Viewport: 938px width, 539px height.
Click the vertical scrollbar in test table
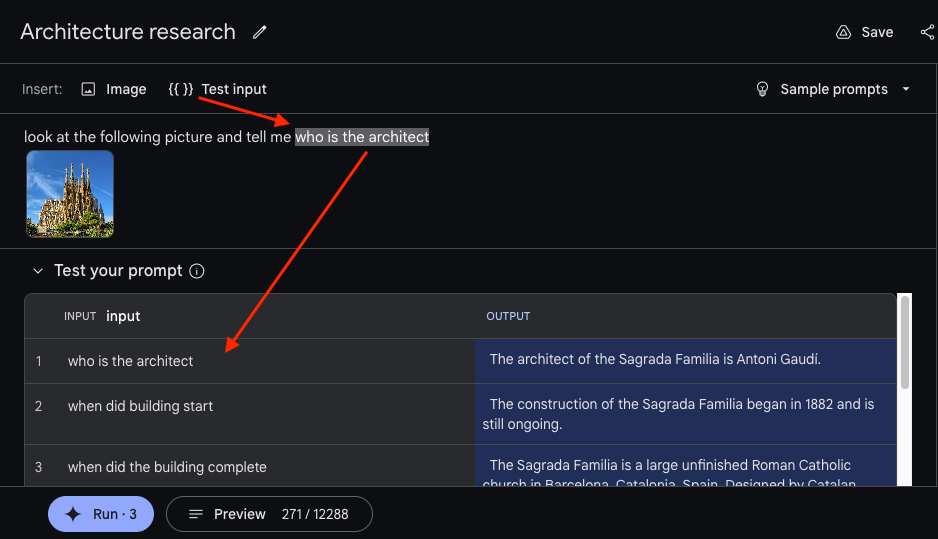click(905, 342)
